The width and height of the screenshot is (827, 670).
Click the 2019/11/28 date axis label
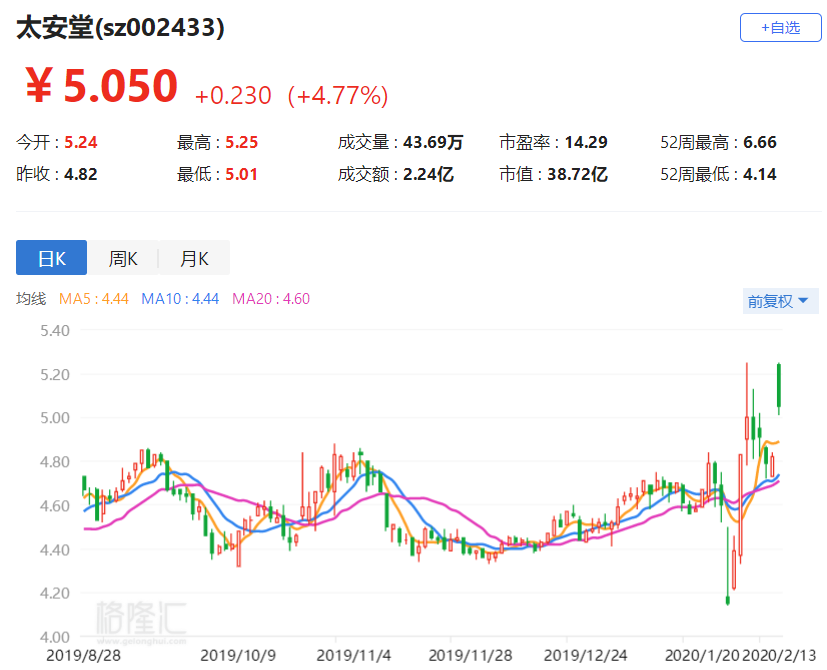point(470,656)
